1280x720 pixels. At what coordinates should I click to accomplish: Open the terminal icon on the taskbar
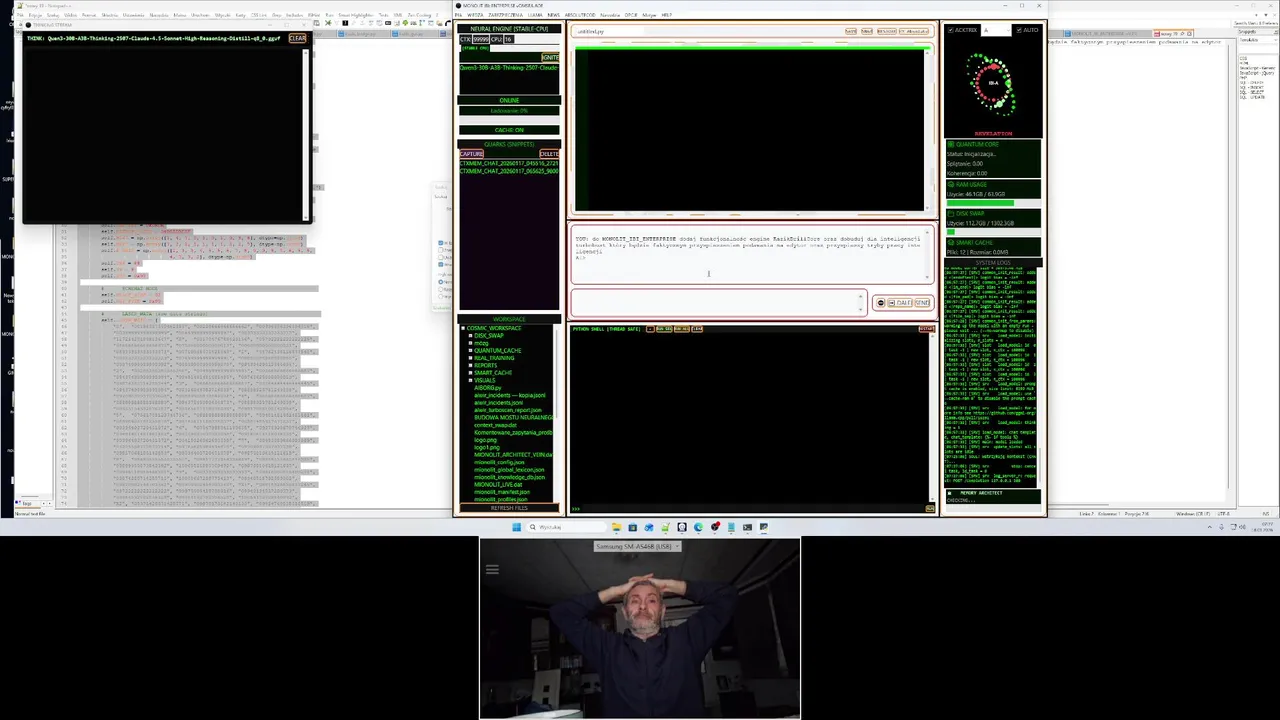coord(747,527)
